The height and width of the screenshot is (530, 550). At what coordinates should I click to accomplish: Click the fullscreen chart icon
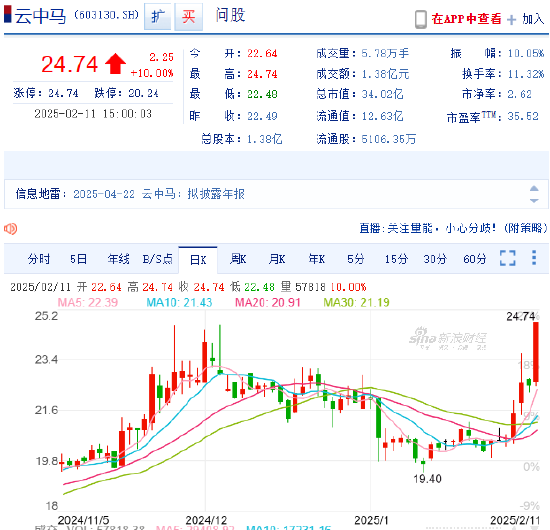pos(508,258)
